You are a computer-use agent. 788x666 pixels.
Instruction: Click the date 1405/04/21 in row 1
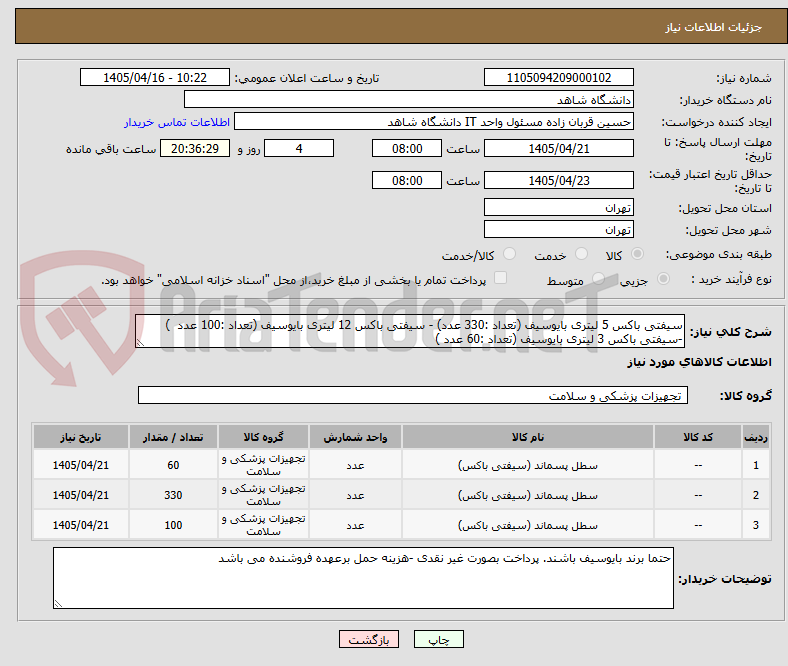point(81,465)
